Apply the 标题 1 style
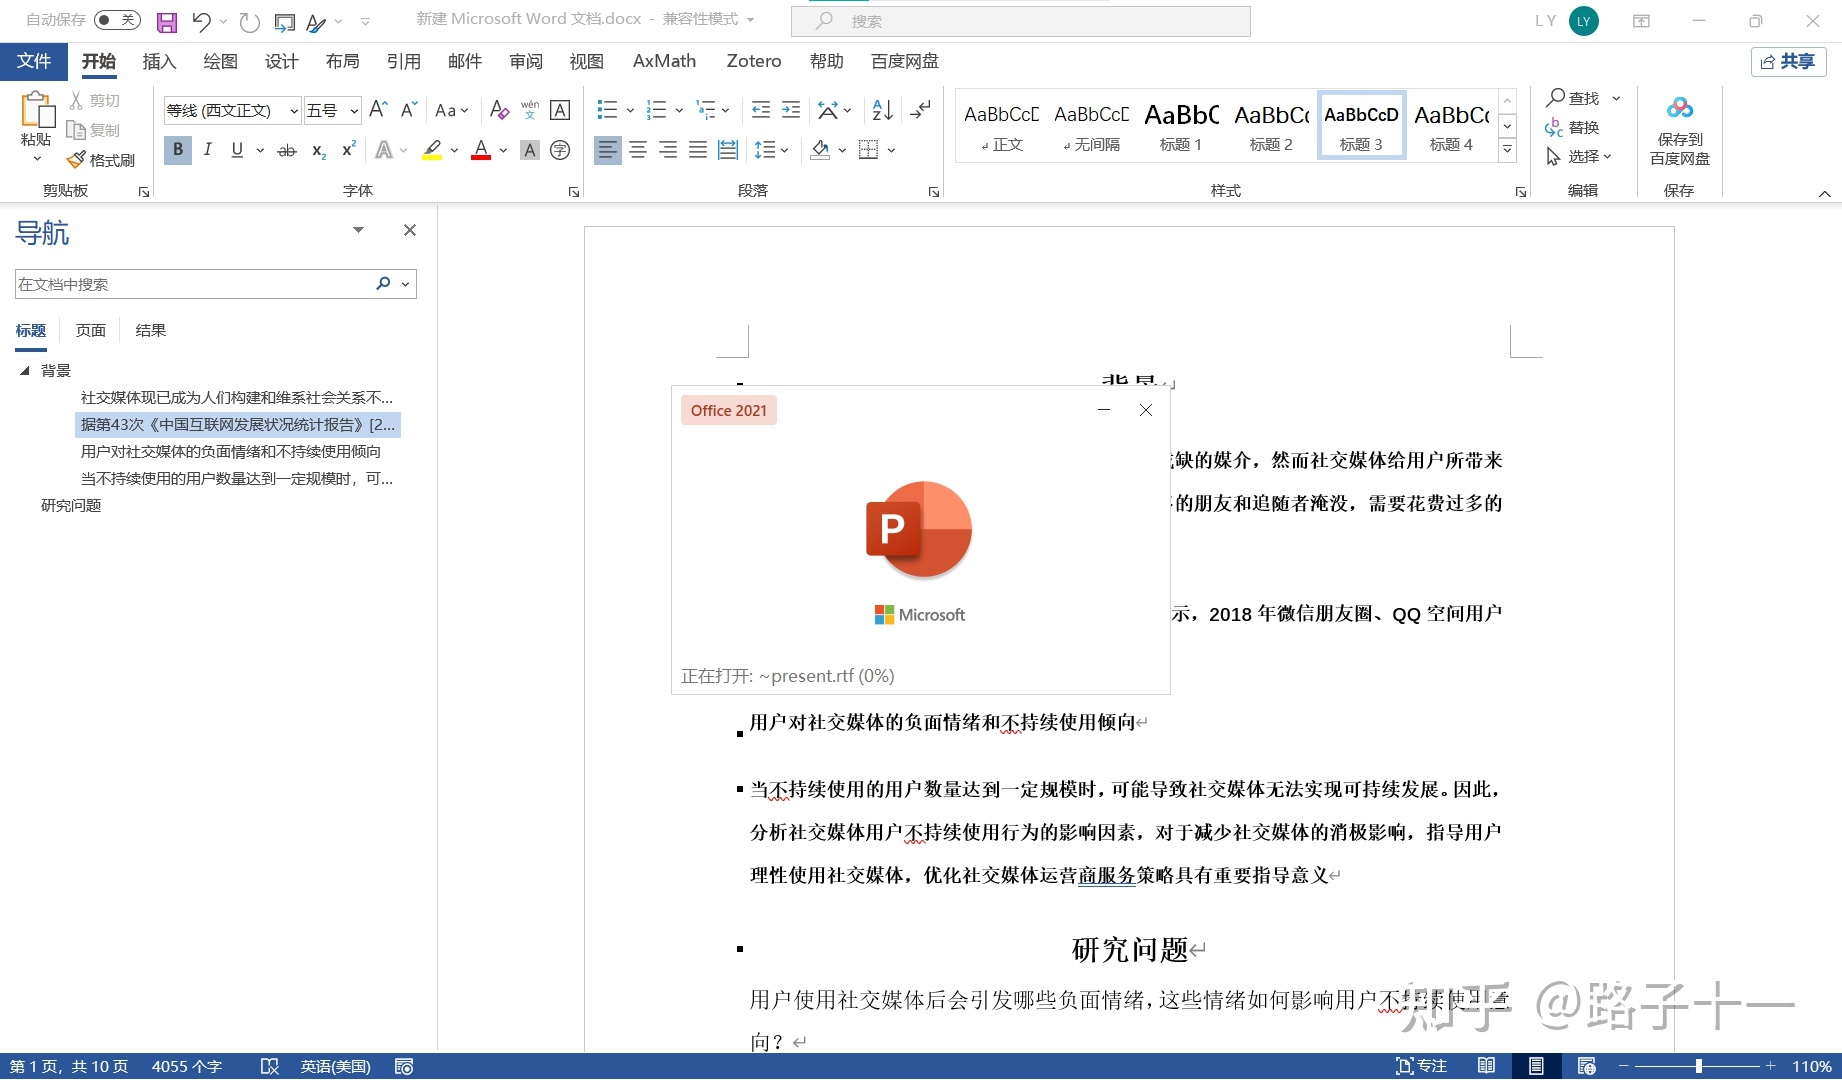 point(1181,126)
